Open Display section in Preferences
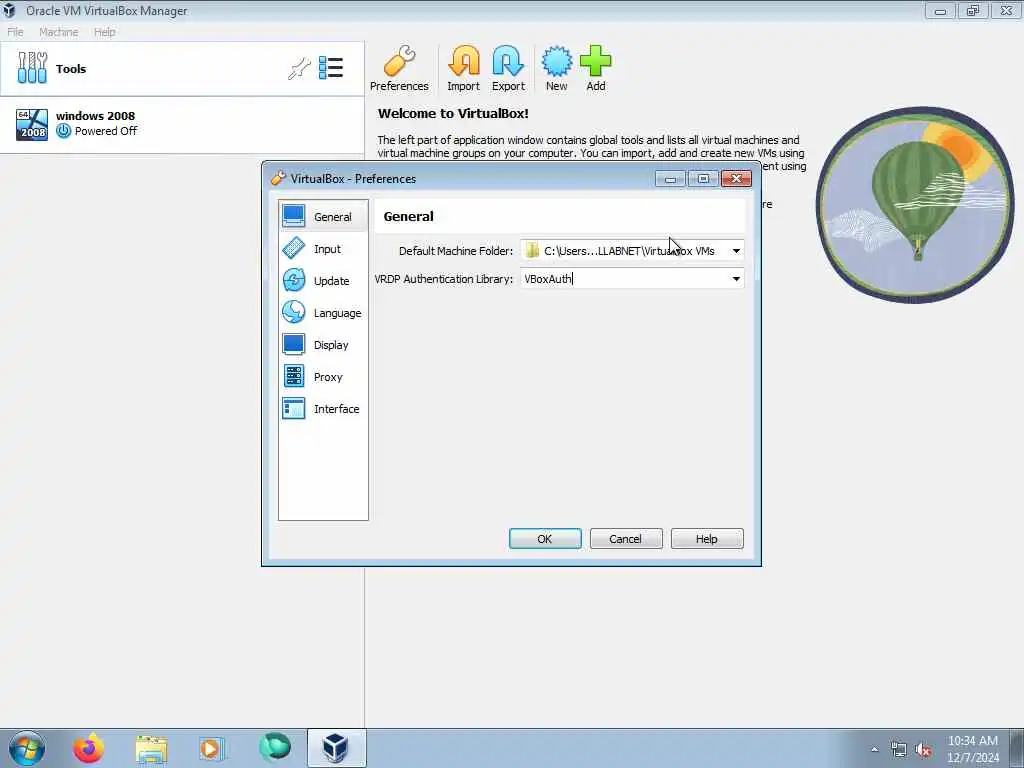Image resolution: width=1024 pixels, height=768 pixels. [x=323, y=345]
